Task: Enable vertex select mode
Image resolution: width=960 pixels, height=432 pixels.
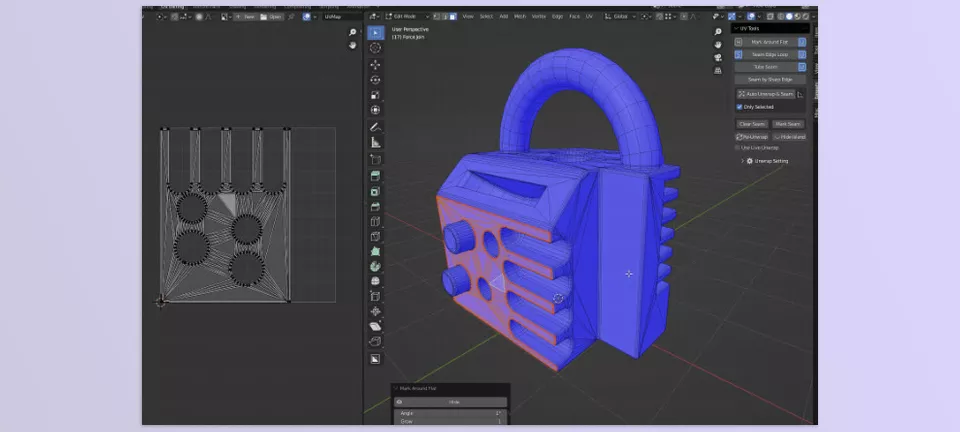Action: [437, 17]
